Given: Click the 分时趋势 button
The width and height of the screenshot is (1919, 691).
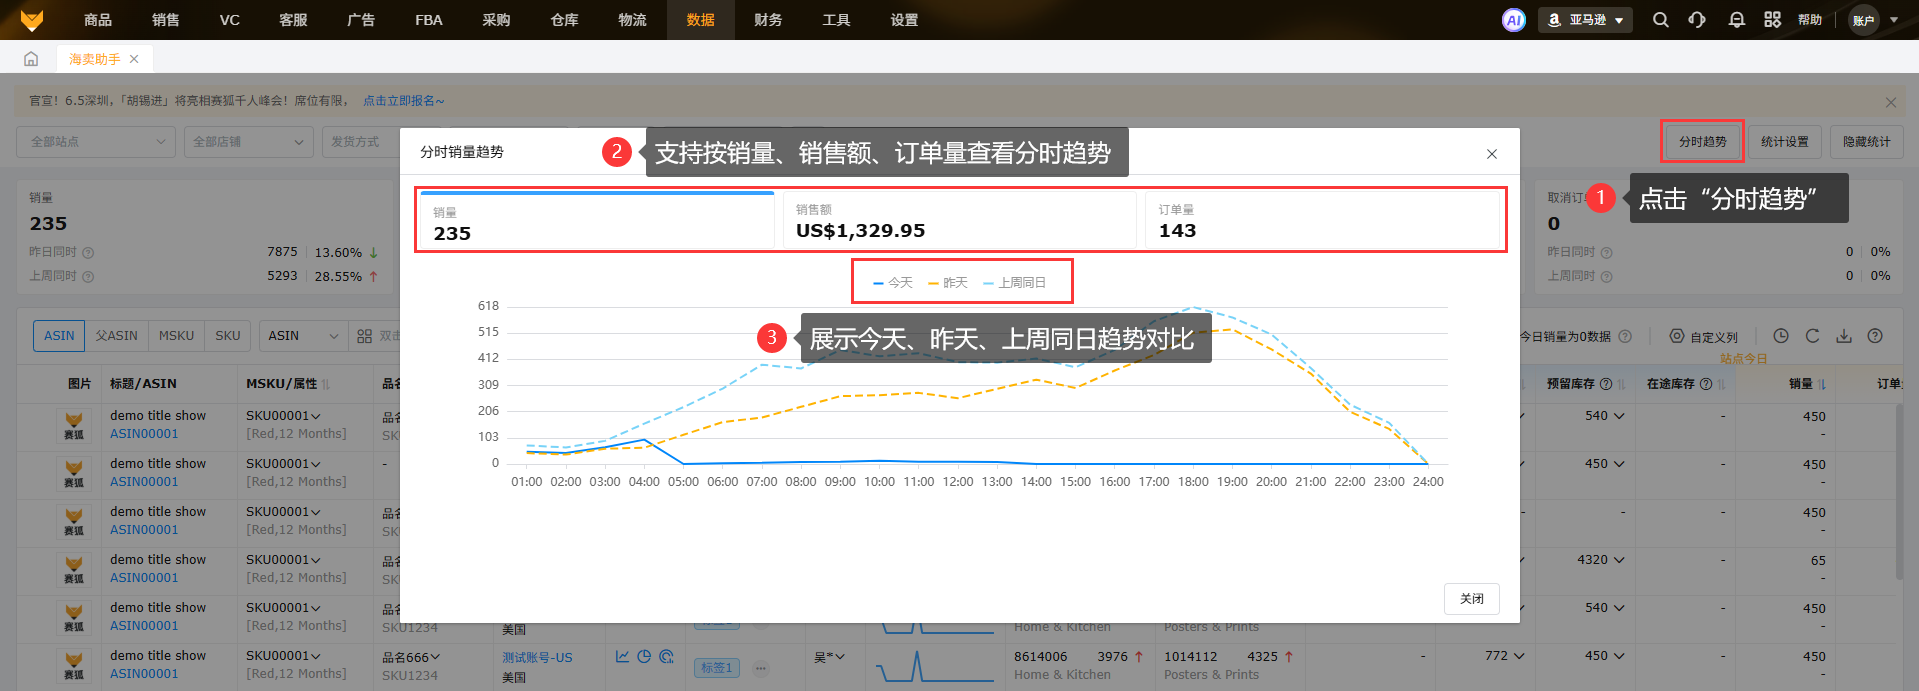Looking at the screenshot, I should click(1703, 142).
